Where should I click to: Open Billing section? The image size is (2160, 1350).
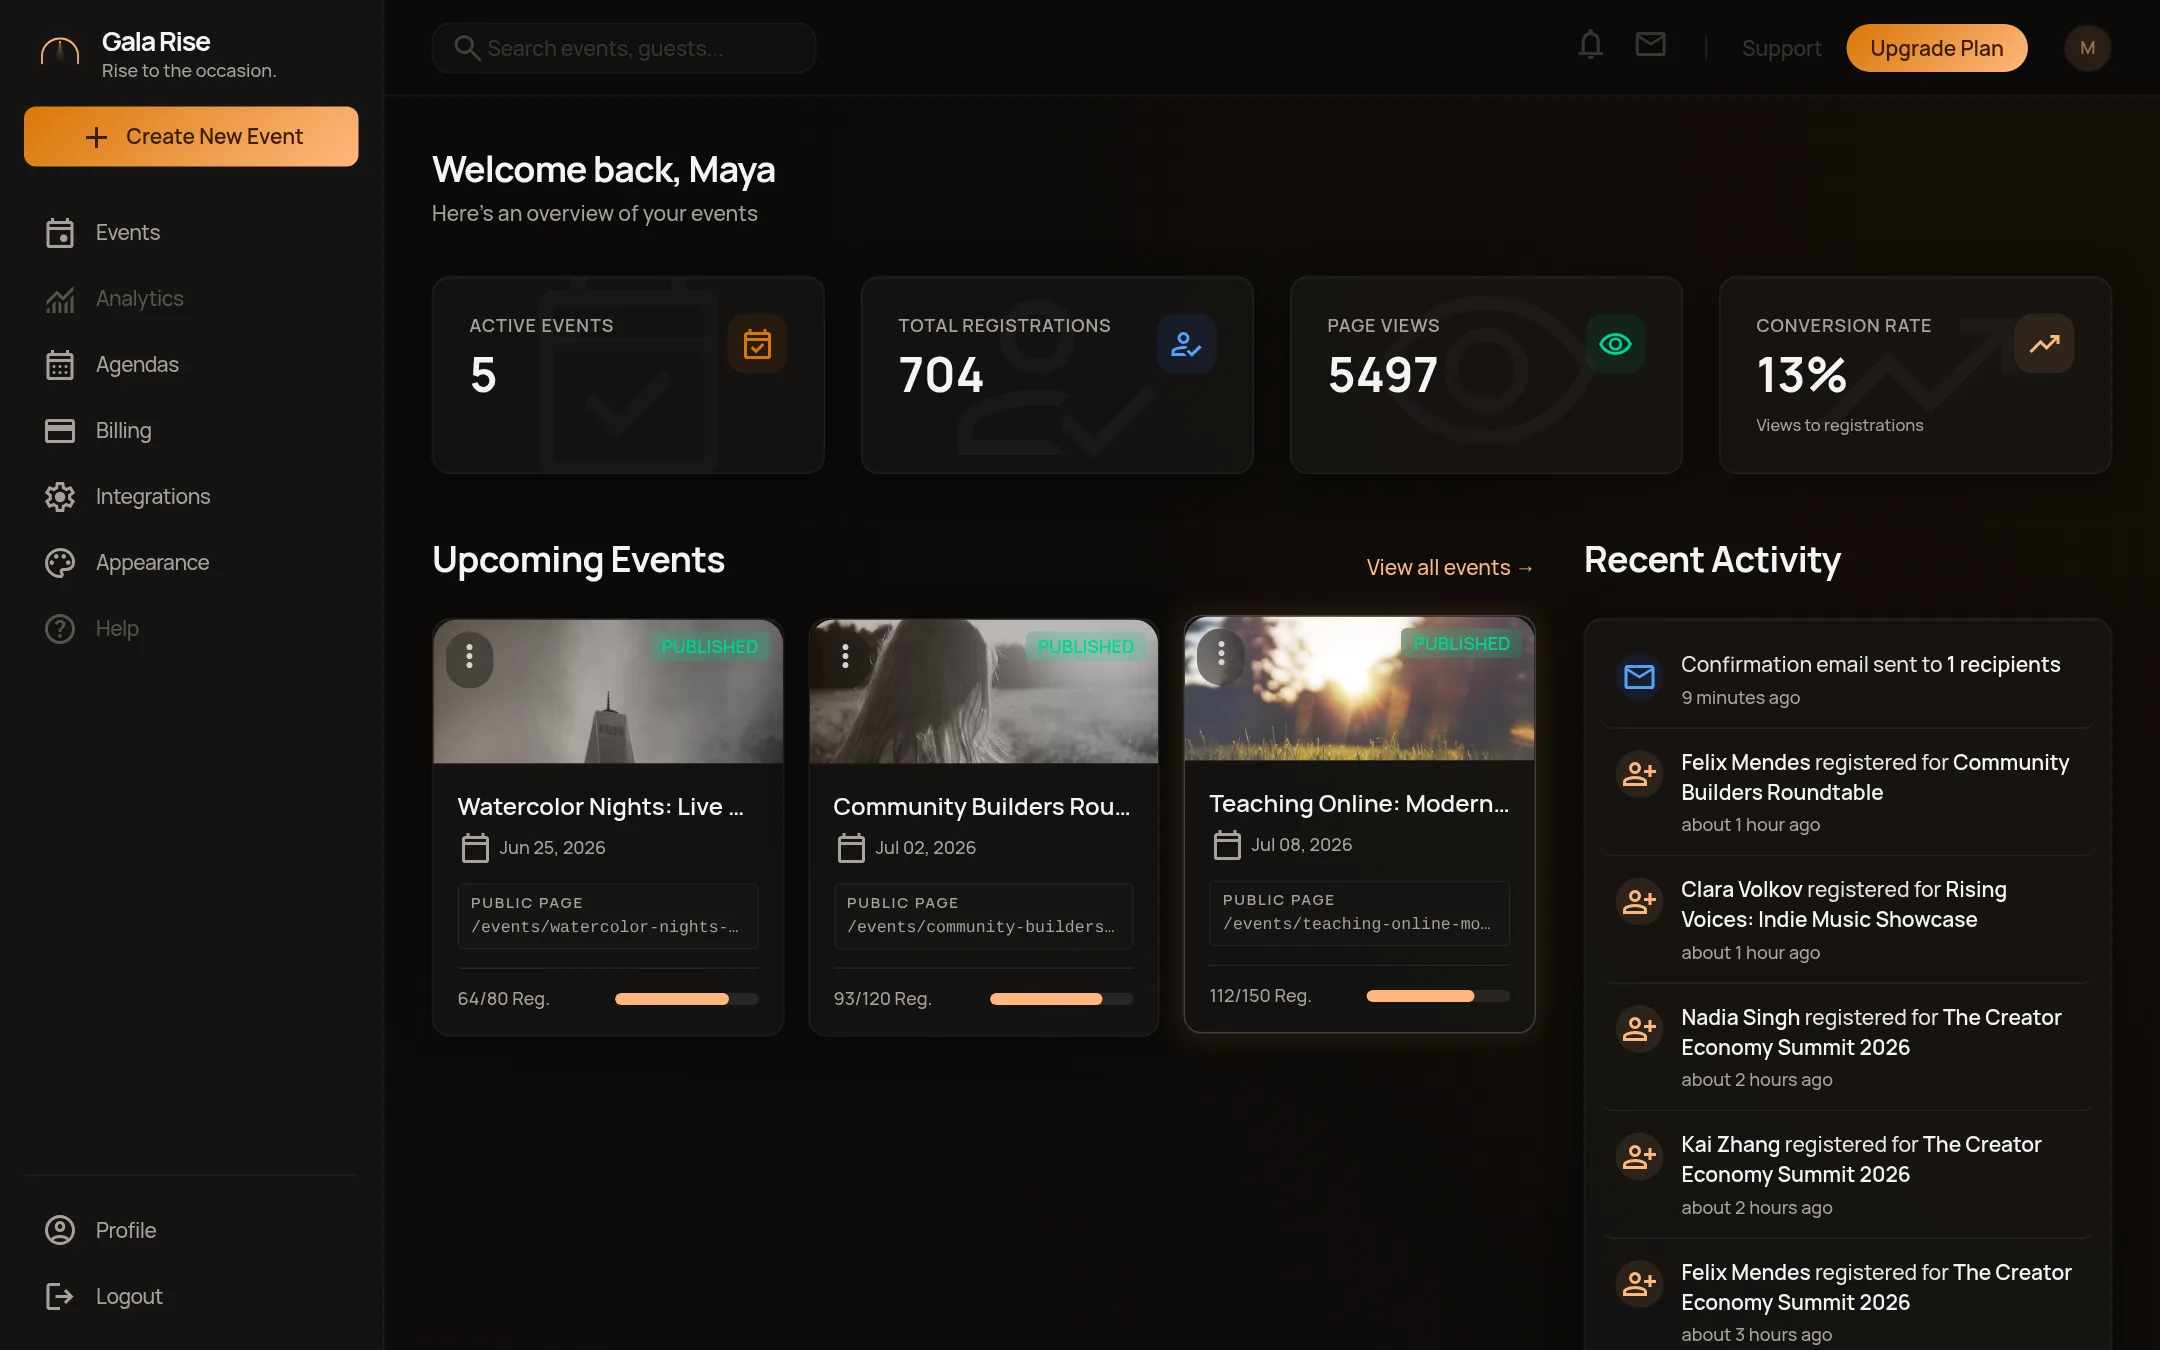point(192,431)
